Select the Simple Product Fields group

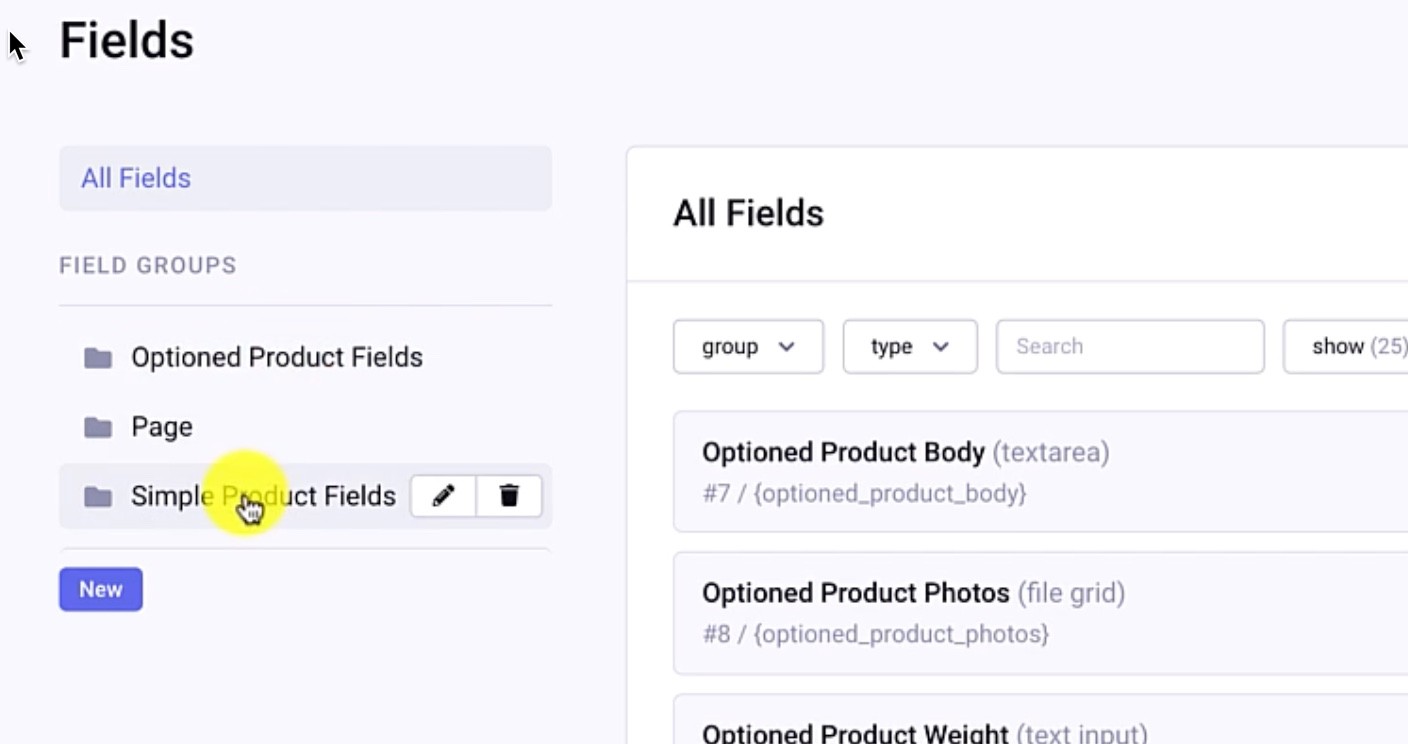200,495
